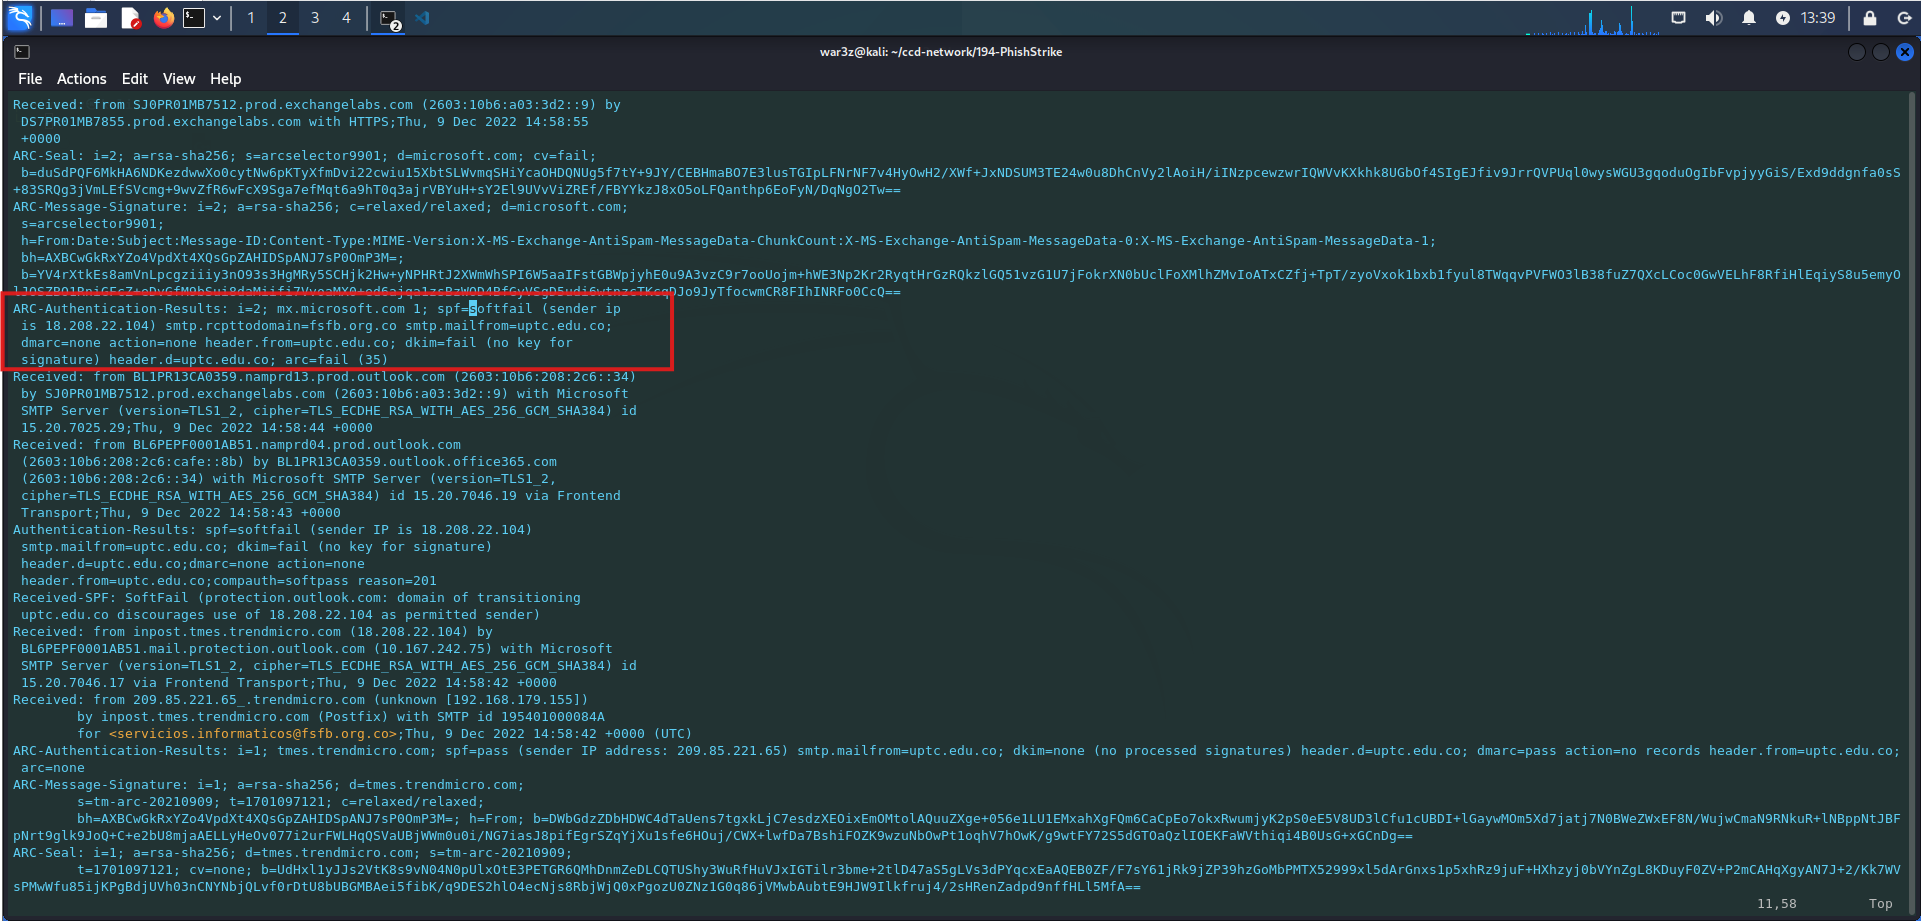The height and width of the screenshot is (921, 1921).
Task: Open the Actions menu
Action: (82, 79)
